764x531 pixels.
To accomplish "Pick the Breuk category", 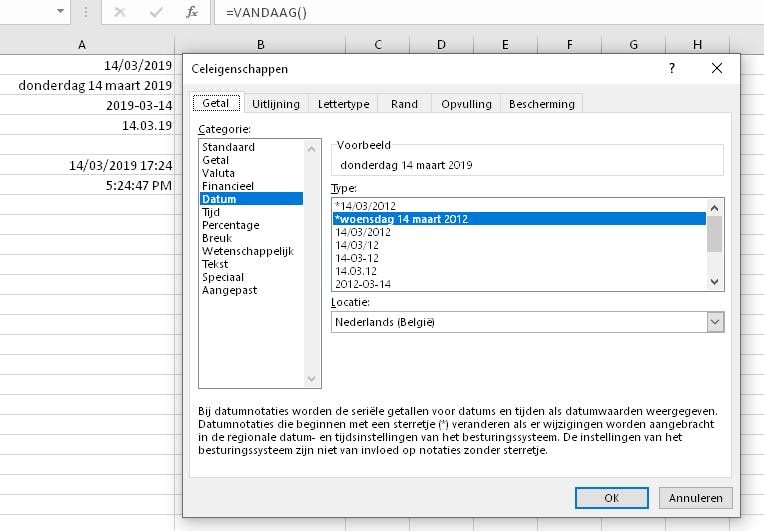I will tap(251, 238).
